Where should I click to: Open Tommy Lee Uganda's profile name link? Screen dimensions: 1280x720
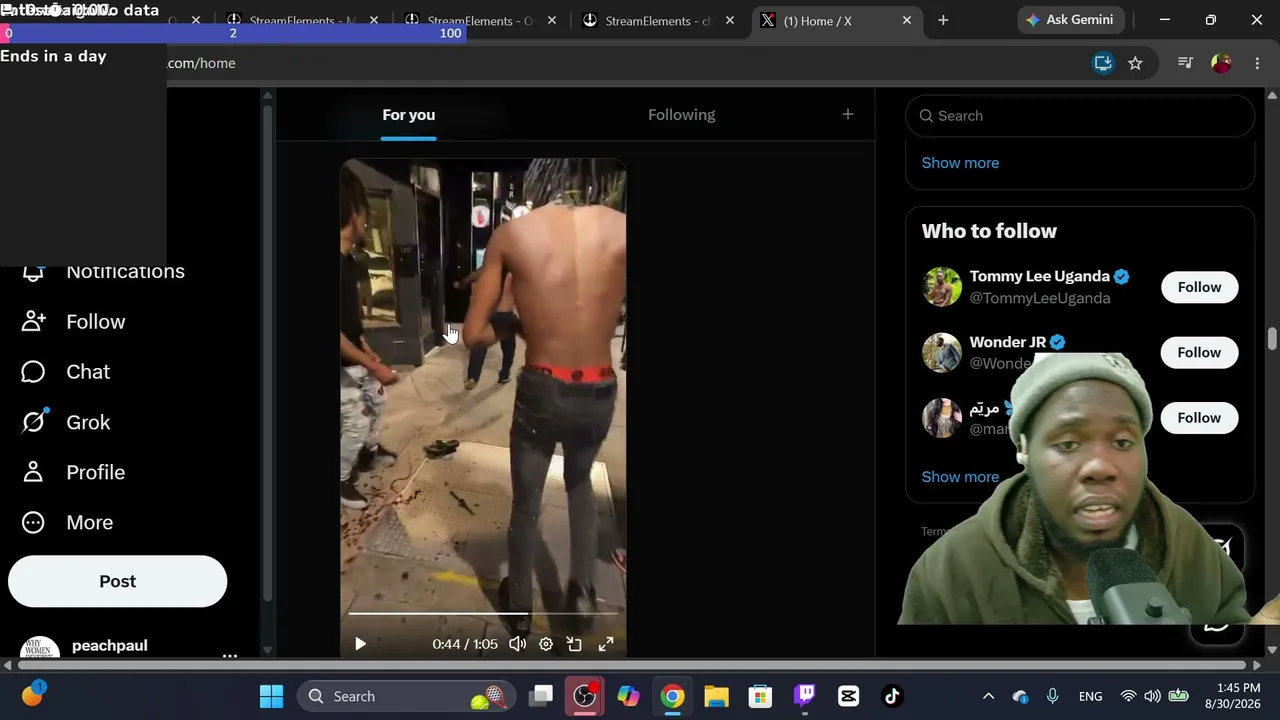pos(1039,276)
